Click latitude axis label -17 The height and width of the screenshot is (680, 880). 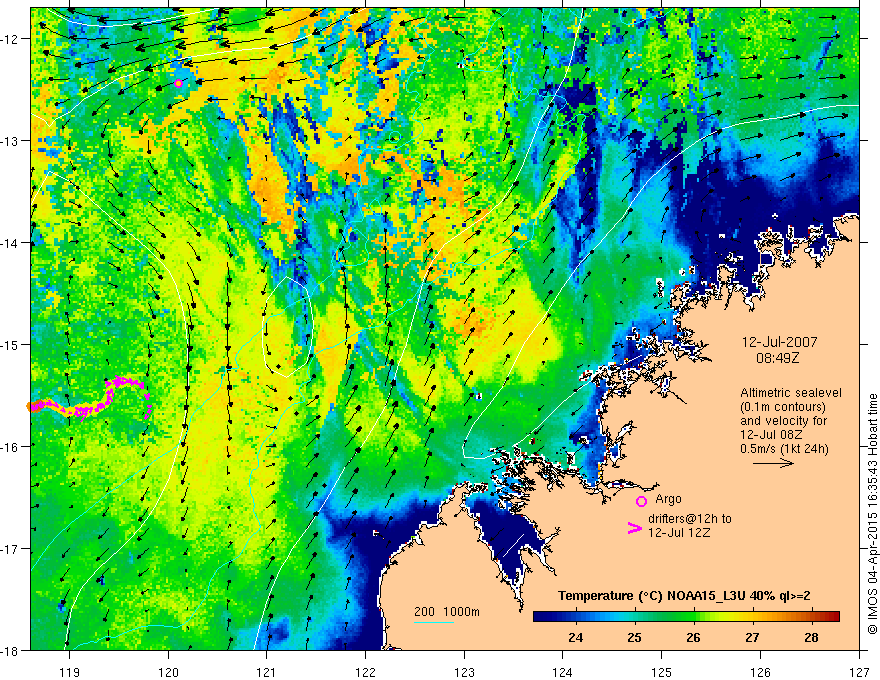point(10,548)
